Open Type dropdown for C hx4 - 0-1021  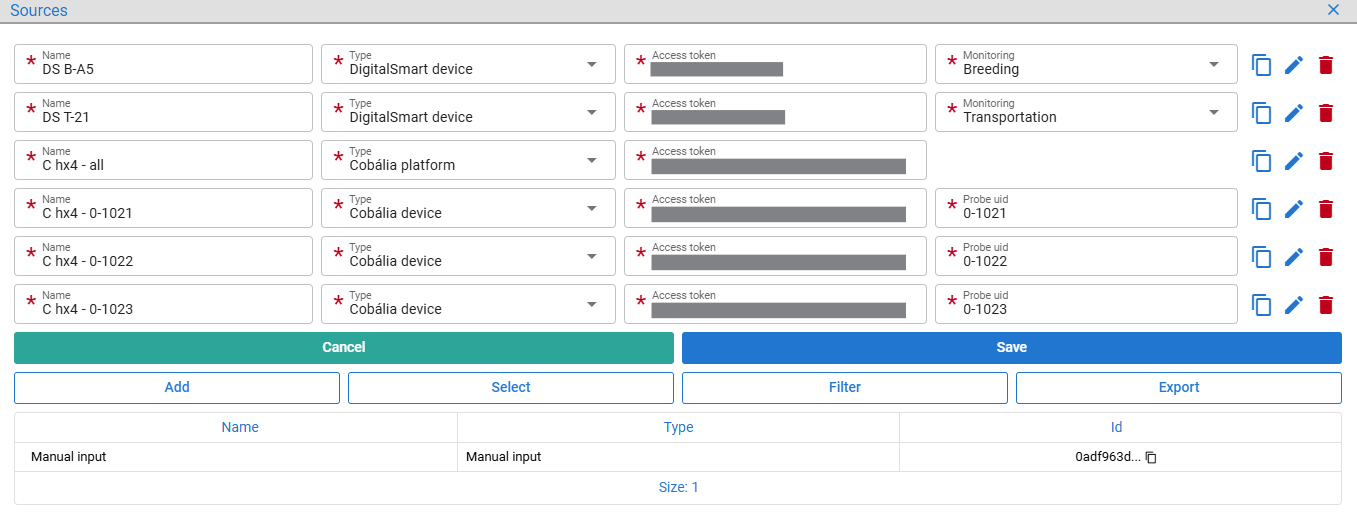(x=468, y=208)
